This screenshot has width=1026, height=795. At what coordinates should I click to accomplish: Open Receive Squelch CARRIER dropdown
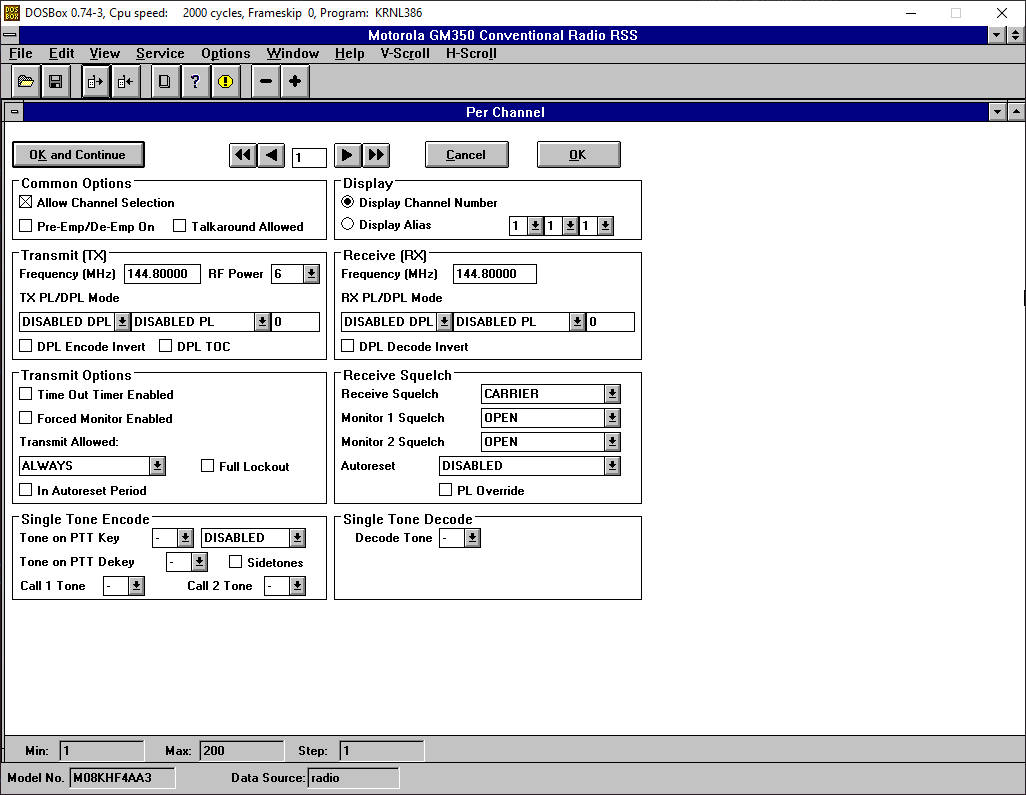pos(612,394)
